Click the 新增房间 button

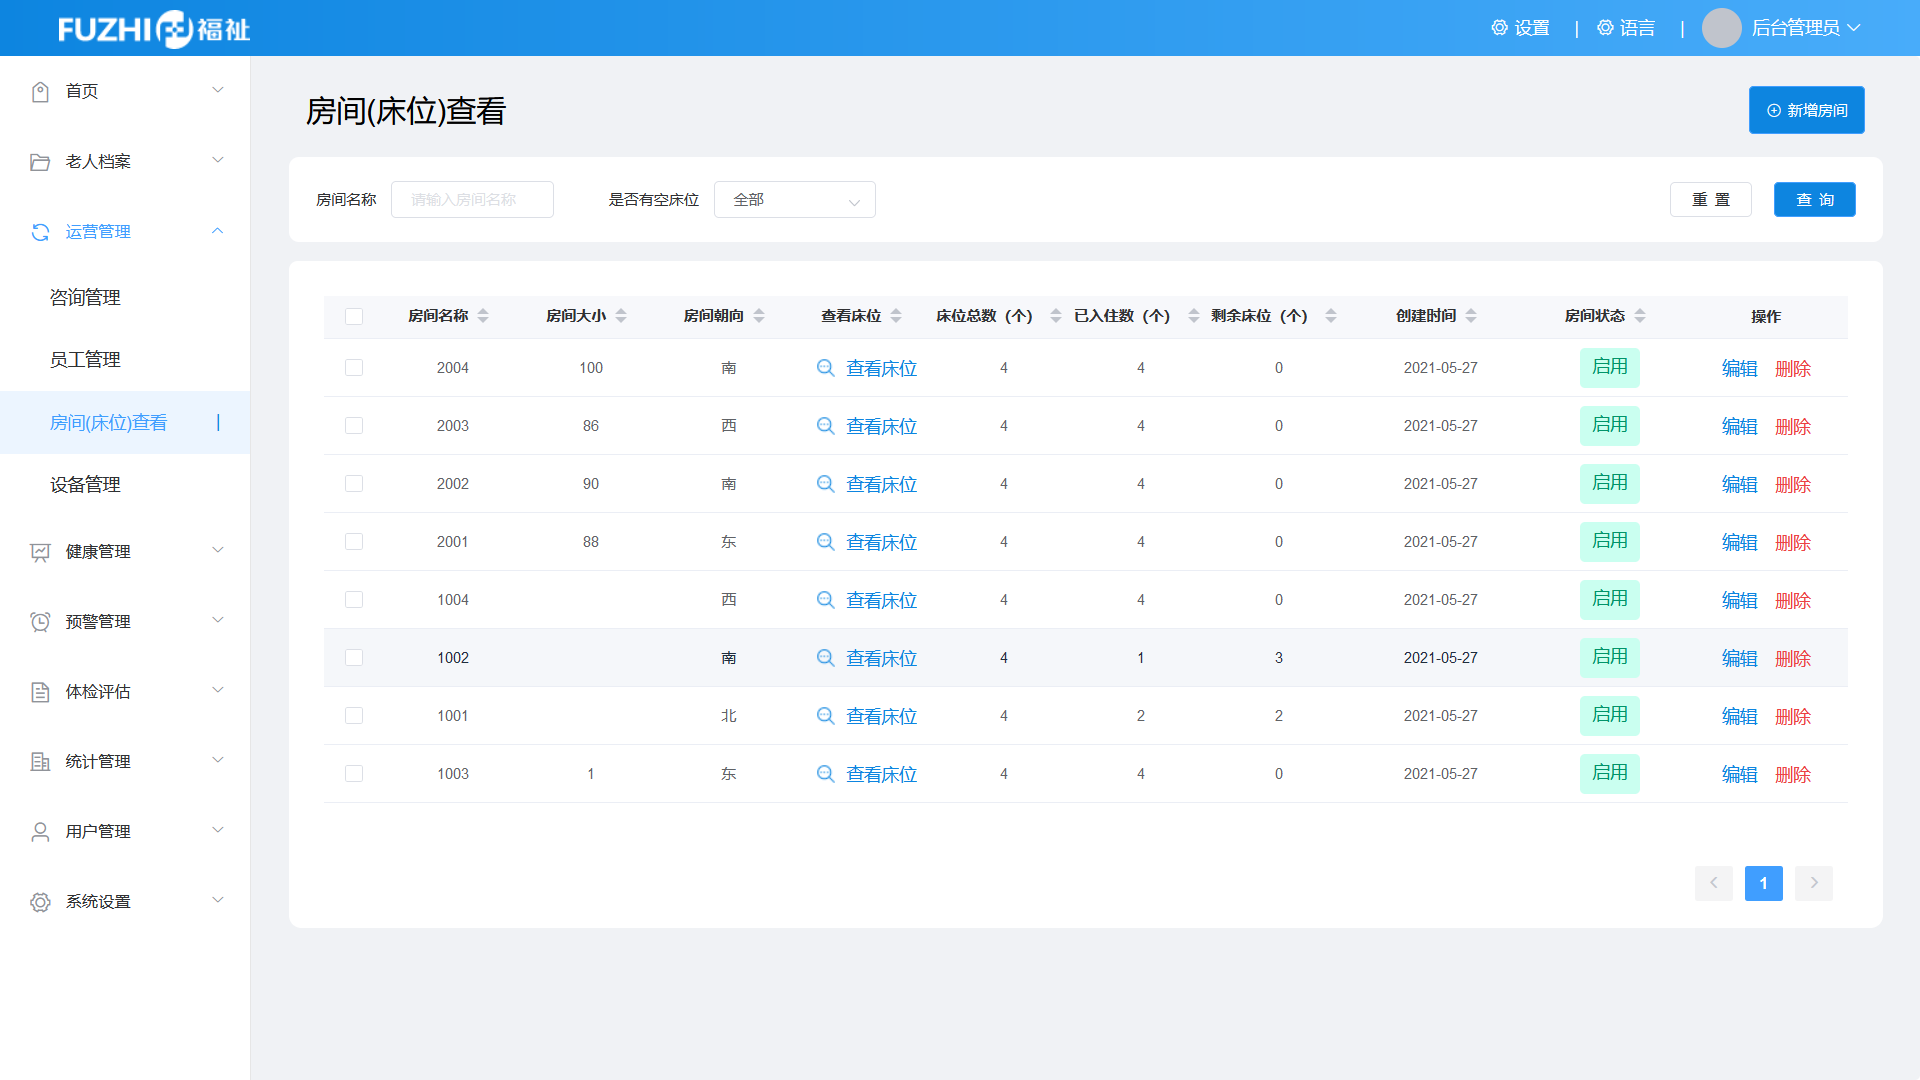click(x=1807, y=110)
